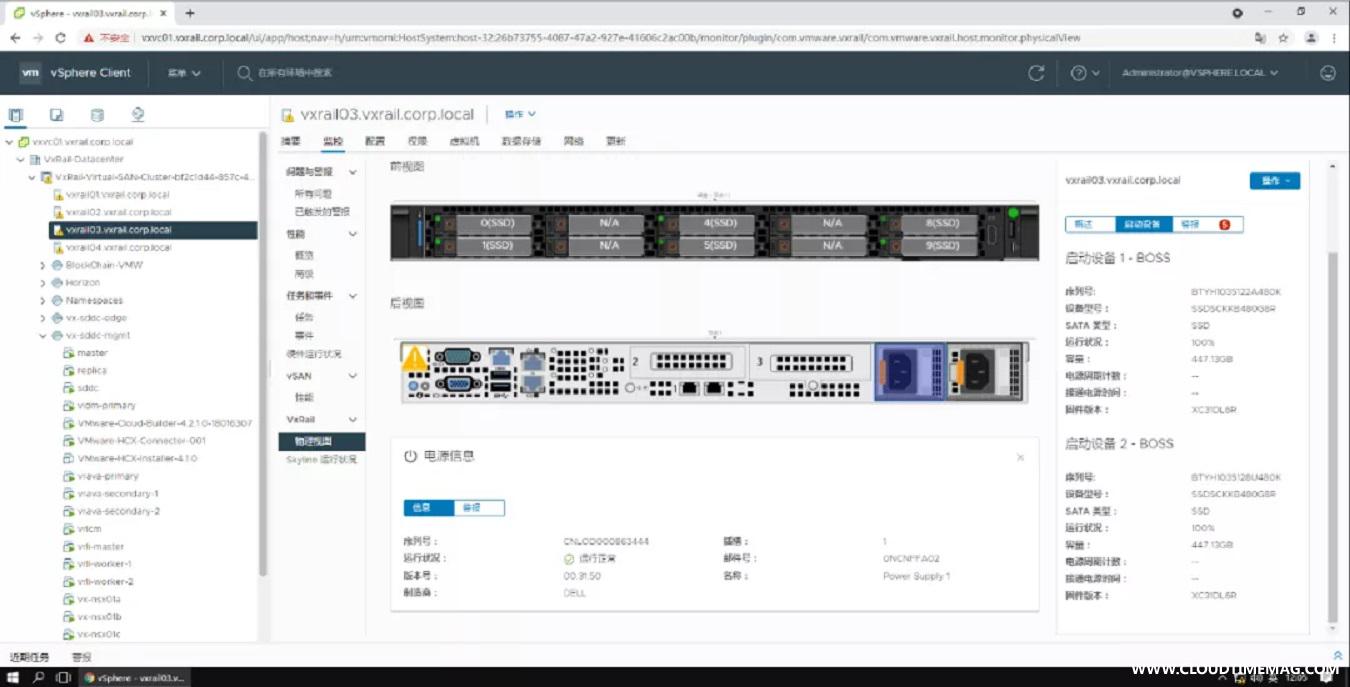Screen dimensions: 1350x687
Task: Open the actions dropdown beside the vxrail03 title
Action: click(x=520, y=114)
